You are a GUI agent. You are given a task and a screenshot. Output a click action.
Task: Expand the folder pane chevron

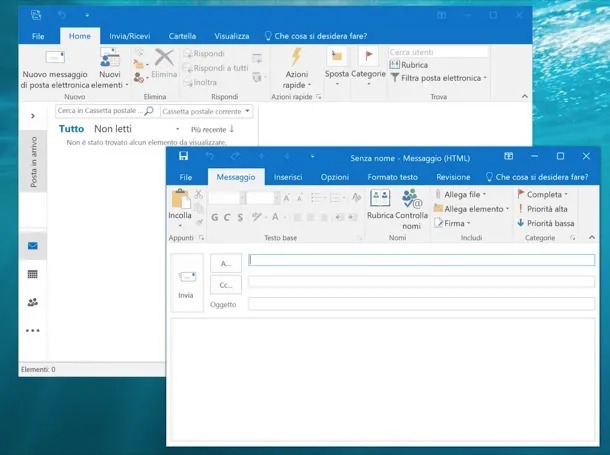pyautogui.click(x=33, y=116)
